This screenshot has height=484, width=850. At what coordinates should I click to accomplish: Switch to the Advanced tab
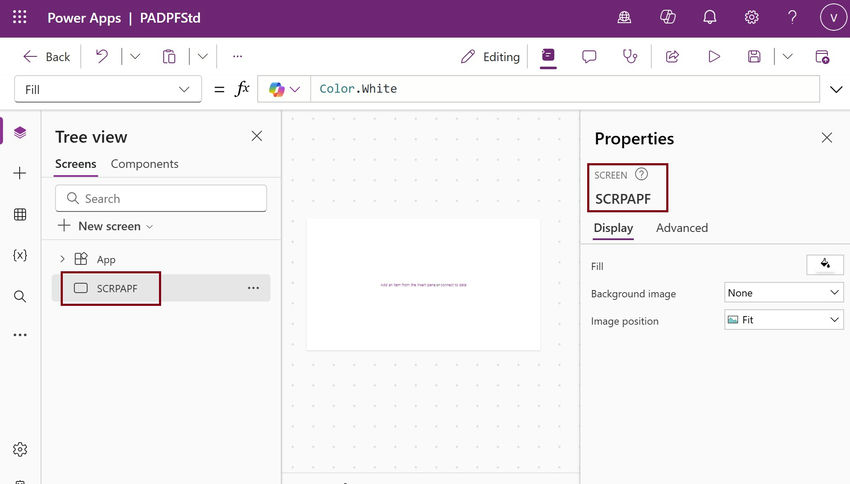pyautogui.click(x=682, y=228)
